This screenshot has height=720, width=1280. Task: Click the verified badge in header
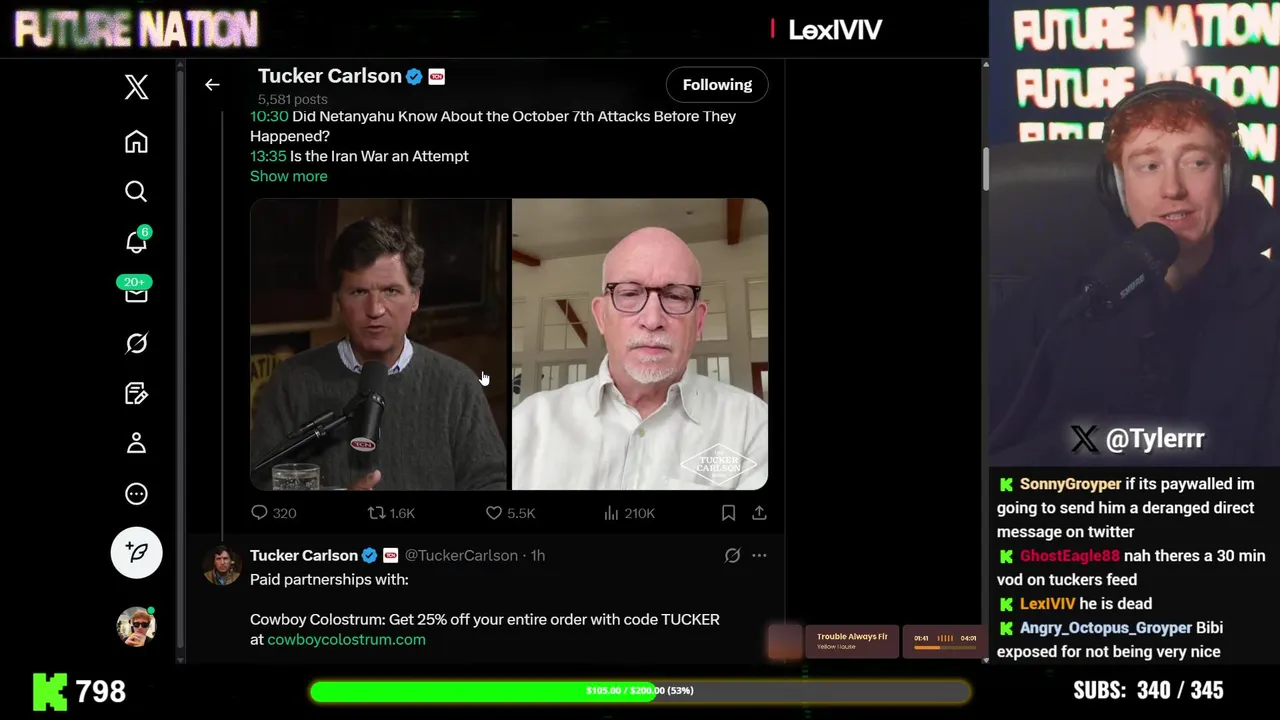(414, 76)
